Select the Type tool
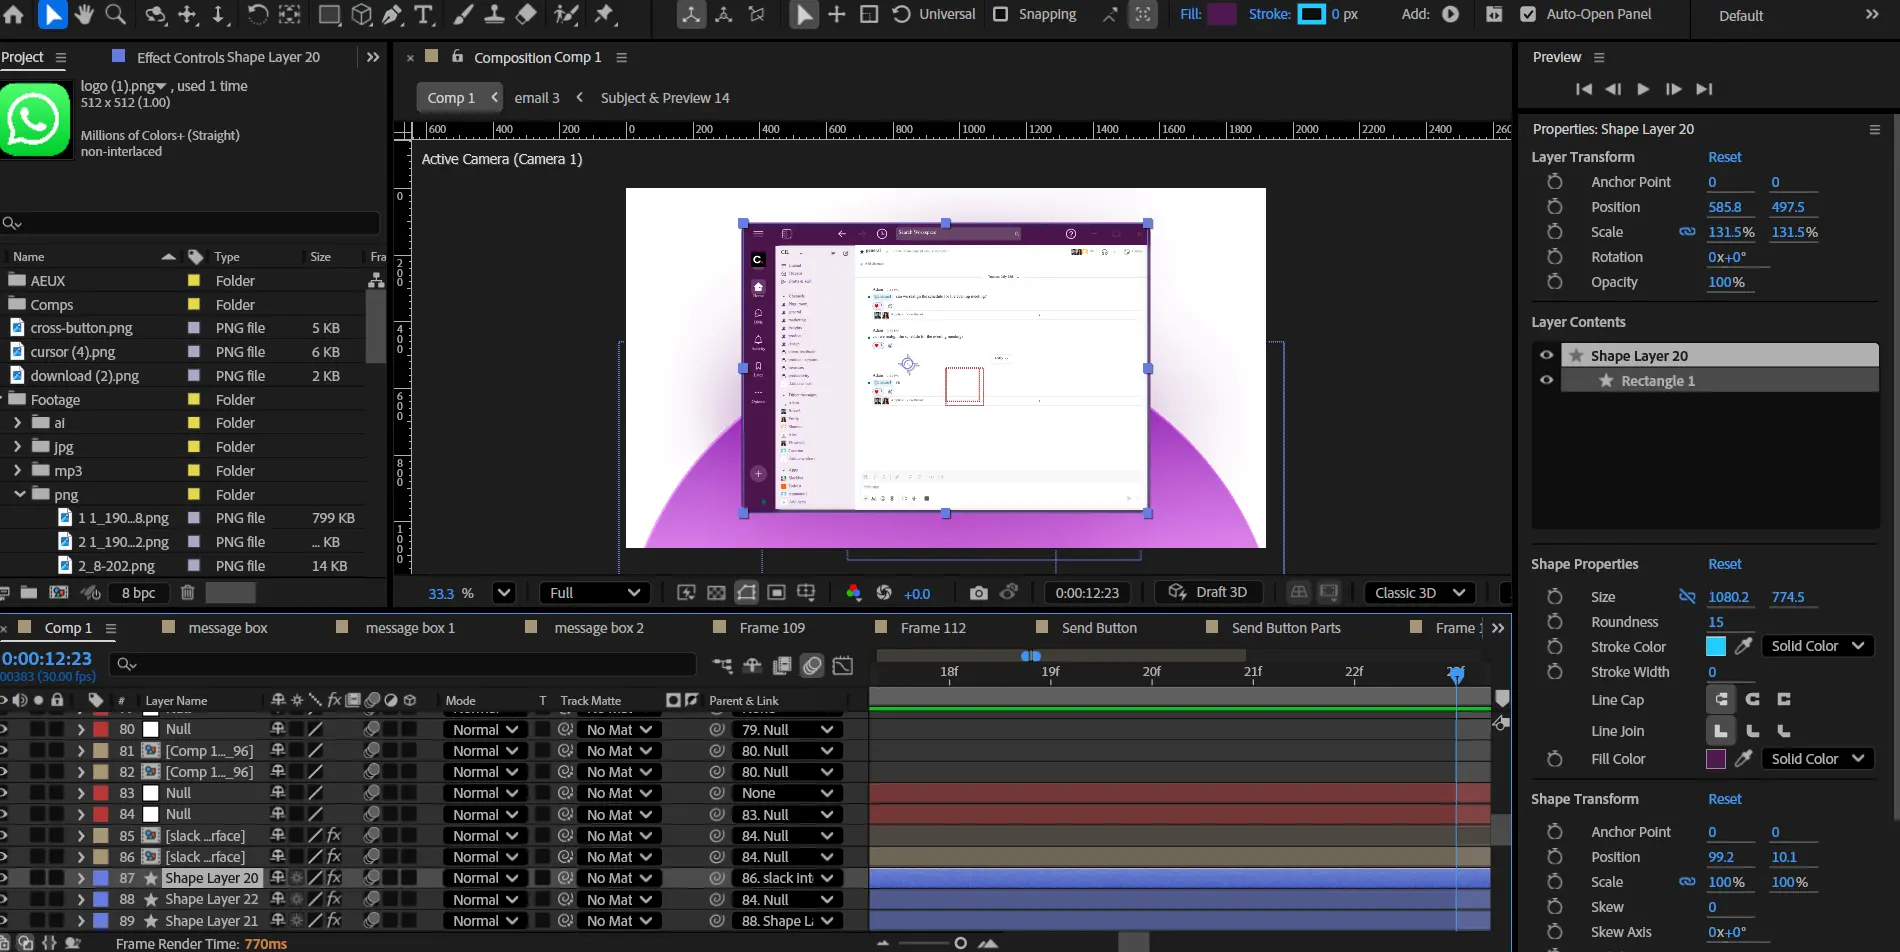This screenshot has width=1900, height=952. (x=424, y=14)
